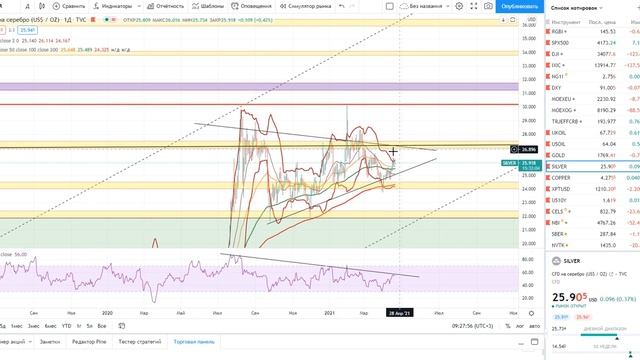Viewport: 640px width, 360px height.
Task: Switch to Редактор Pine tab
Action: click(x=89, y=342)
